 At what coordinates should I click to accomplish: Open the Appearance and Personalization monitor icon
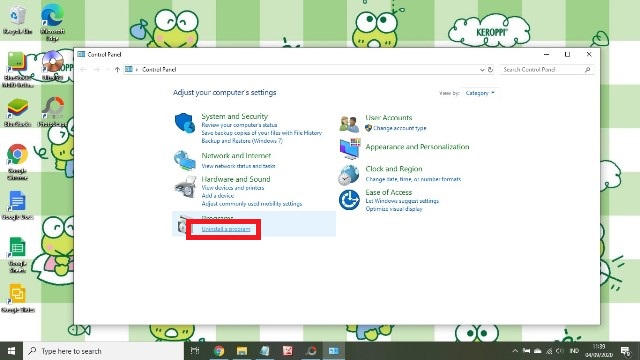pyautogui.click(x=350, y=149)
